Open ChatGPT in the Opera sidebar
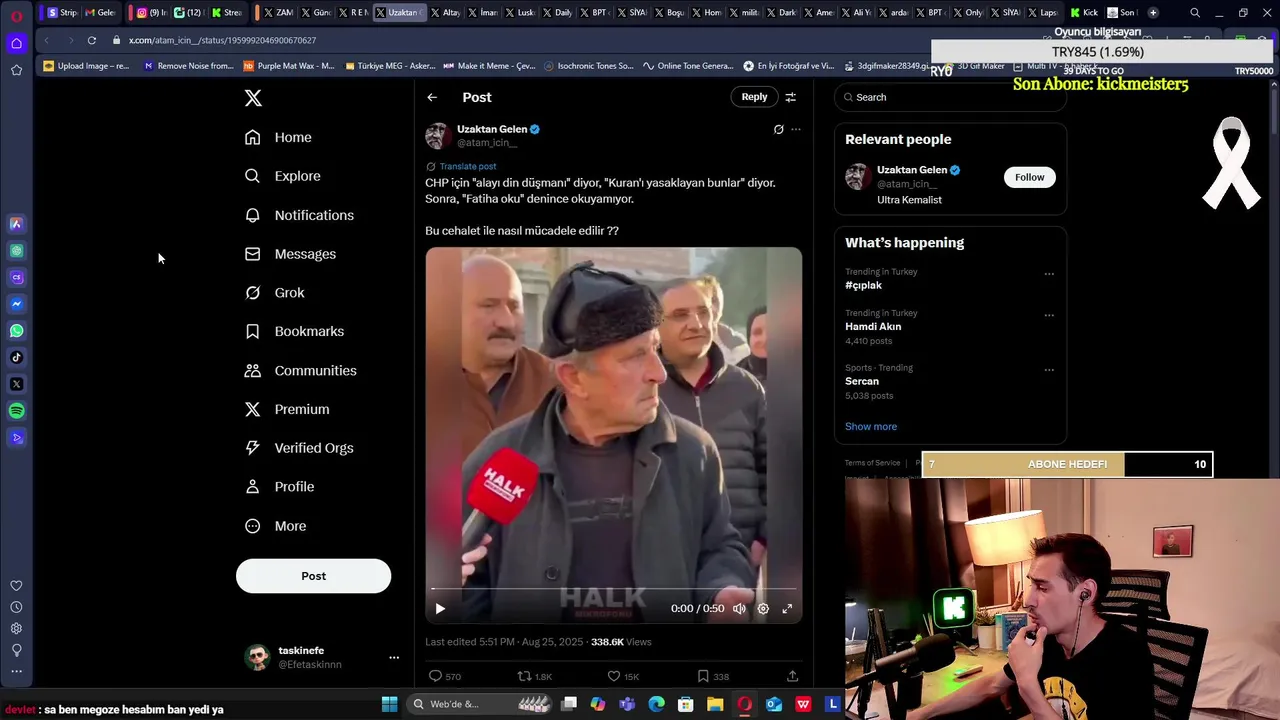This screenshot has width=1280, height=720. [16, 251]
